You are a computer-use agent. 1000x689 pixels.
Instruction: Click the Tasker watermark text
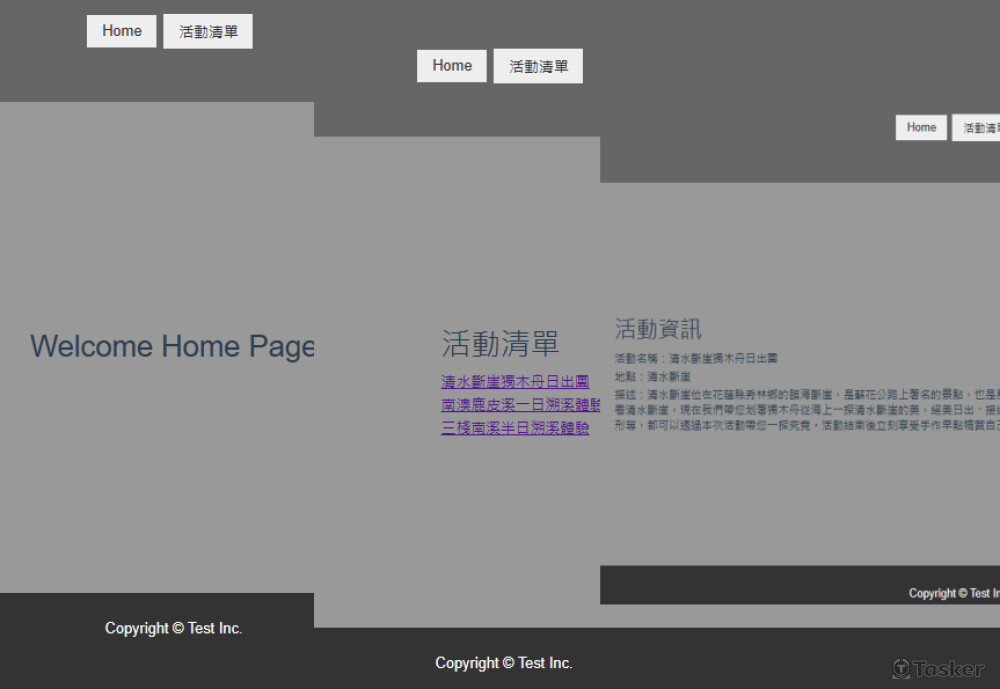(949, 668)
